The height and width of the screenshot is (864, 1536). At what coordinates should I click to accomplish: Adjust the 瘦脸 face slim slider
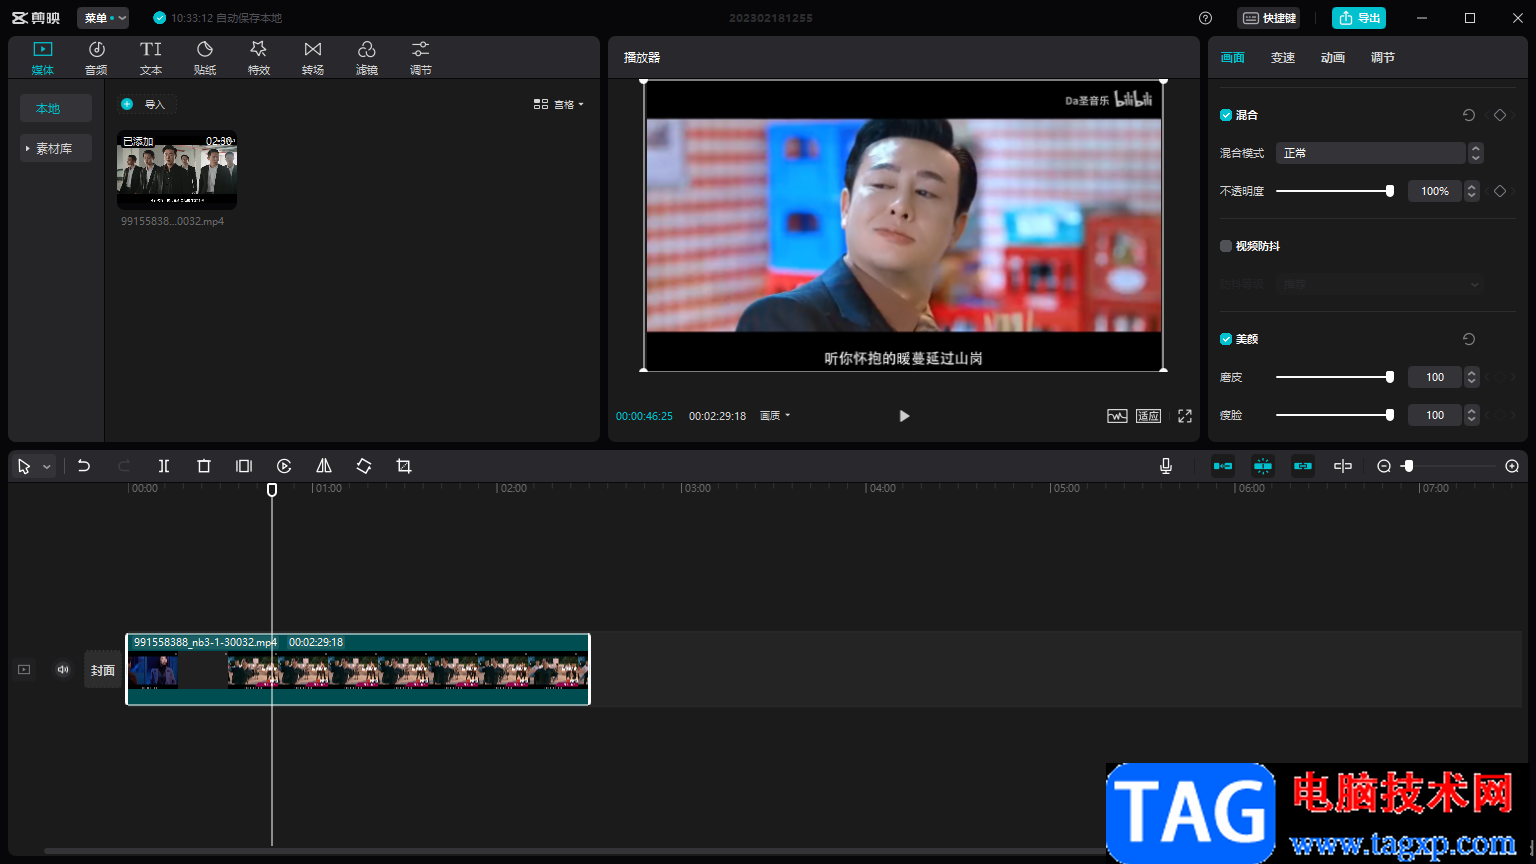pyautogui.click(x=1335, y=415)
